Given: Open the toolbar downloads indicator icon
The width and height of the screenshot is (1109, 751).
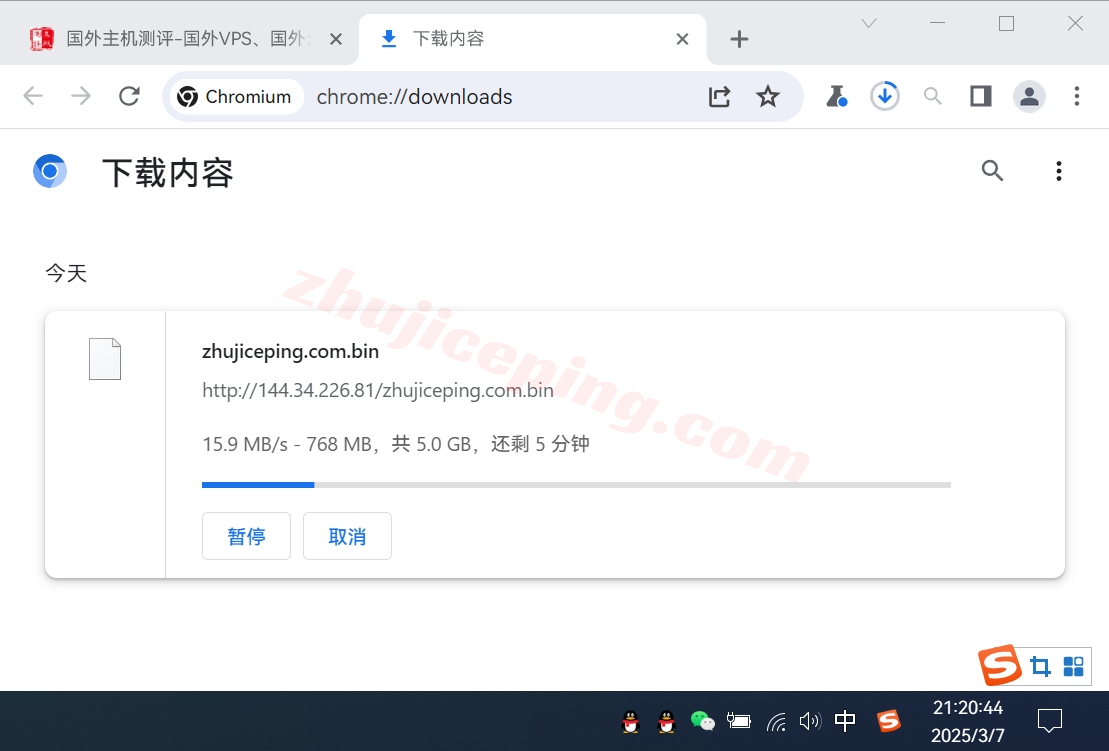Looking at the screenshot, I should pos(885,96).
